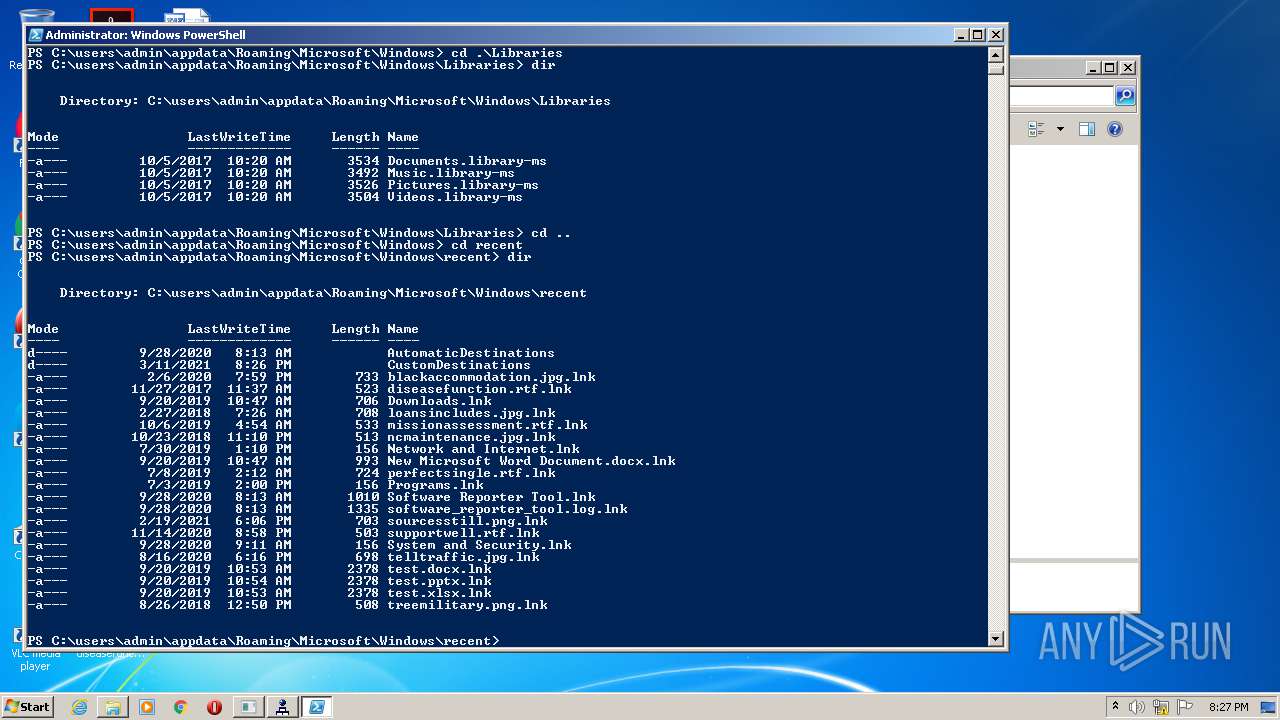The width and height of the screenshot is (1280, 720).
Task: Click New Microsoft Word Document.docx.lnk entry
Action: [531, 461]
